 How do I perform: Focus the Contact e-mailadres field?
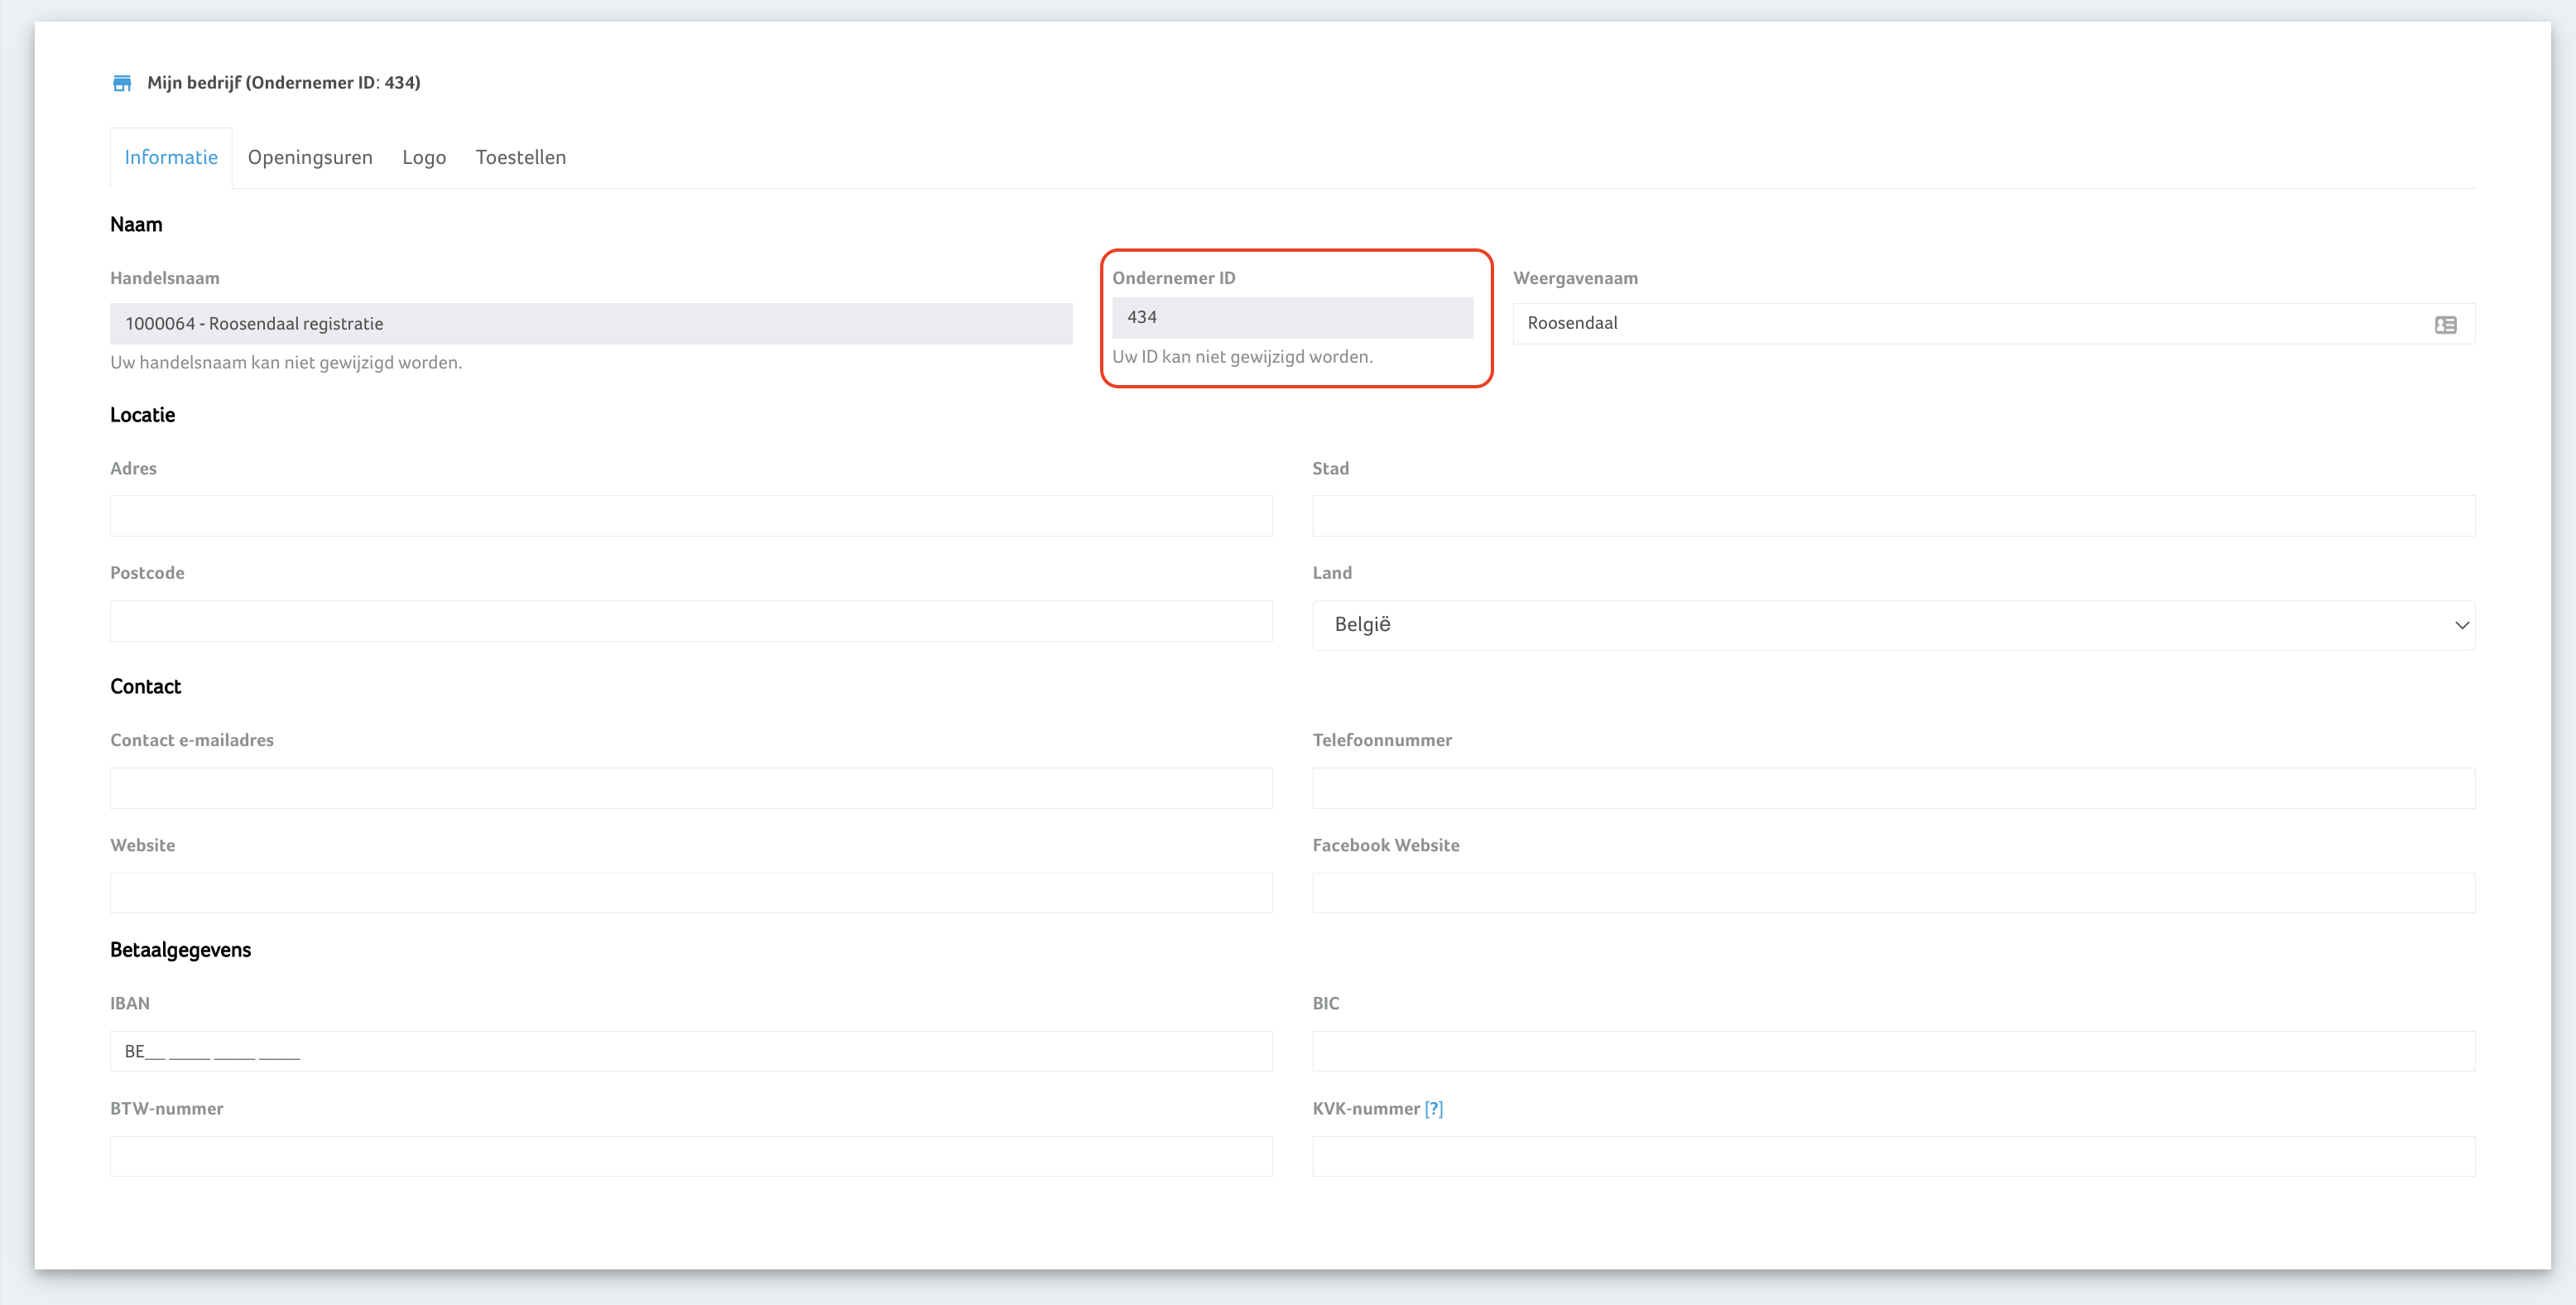(691, 788)
